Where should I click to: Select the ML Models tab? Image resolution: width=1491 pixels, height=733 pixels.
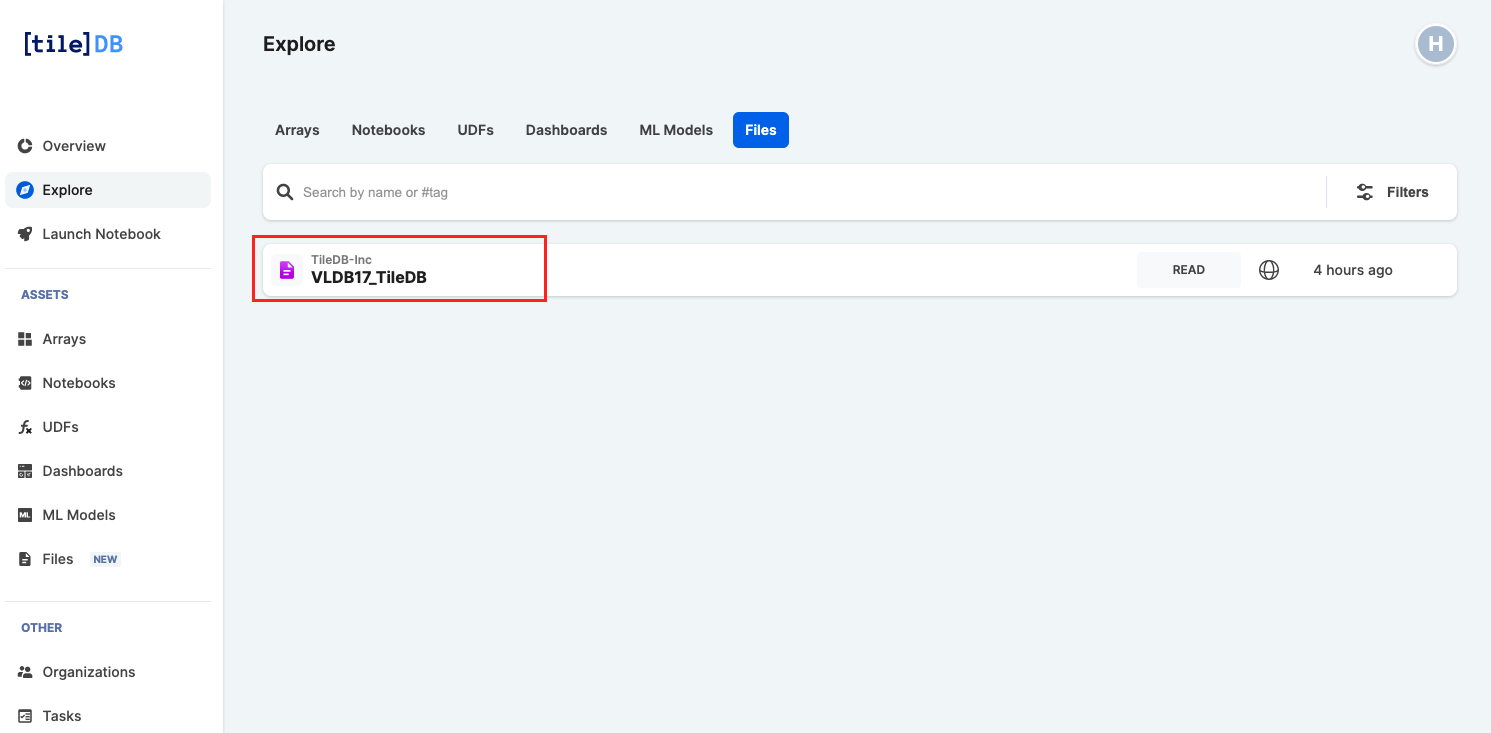coord(676,130)
